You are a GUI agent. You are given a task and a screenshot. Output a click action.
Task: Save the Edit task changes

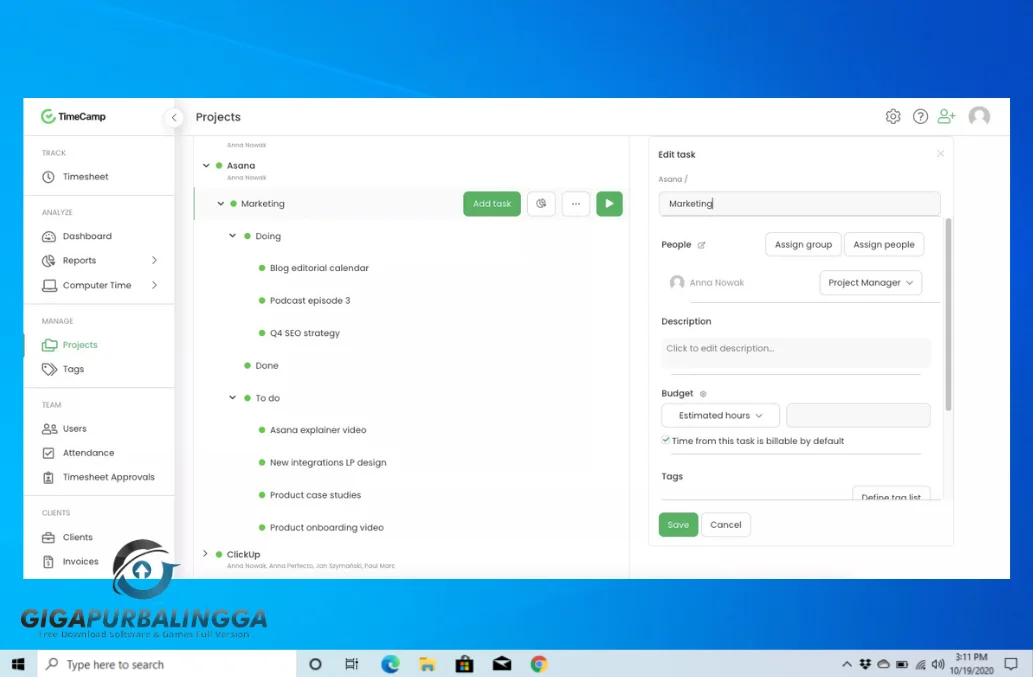tap(678, 524)
